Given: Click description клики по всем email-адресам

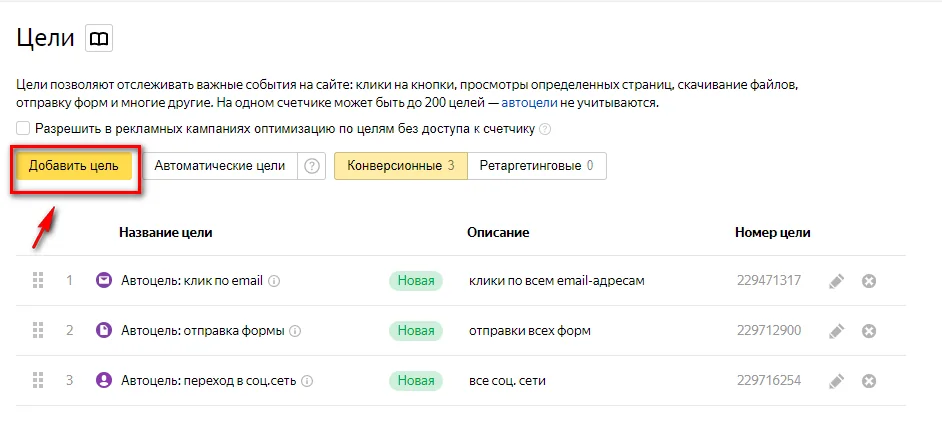Looking at the screenshot, I should click(x=557, y=281).
